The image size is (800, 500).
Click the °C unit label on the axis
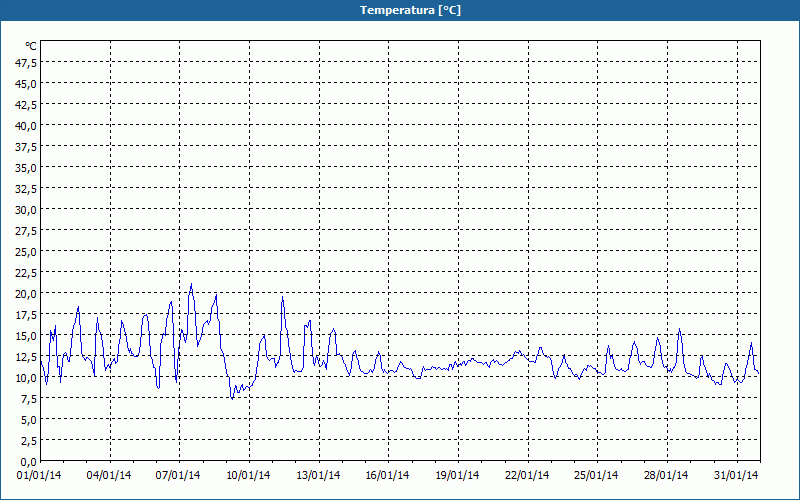[x=31, y=46]
